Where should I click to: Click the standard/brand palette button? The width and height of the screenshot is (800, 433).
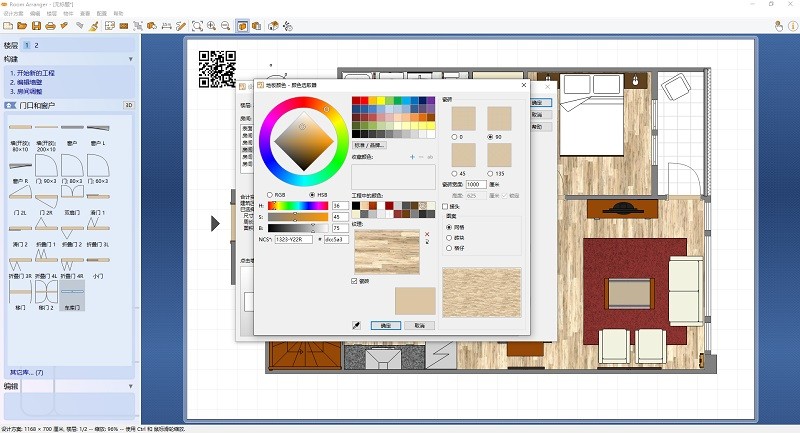coord(369,145)
